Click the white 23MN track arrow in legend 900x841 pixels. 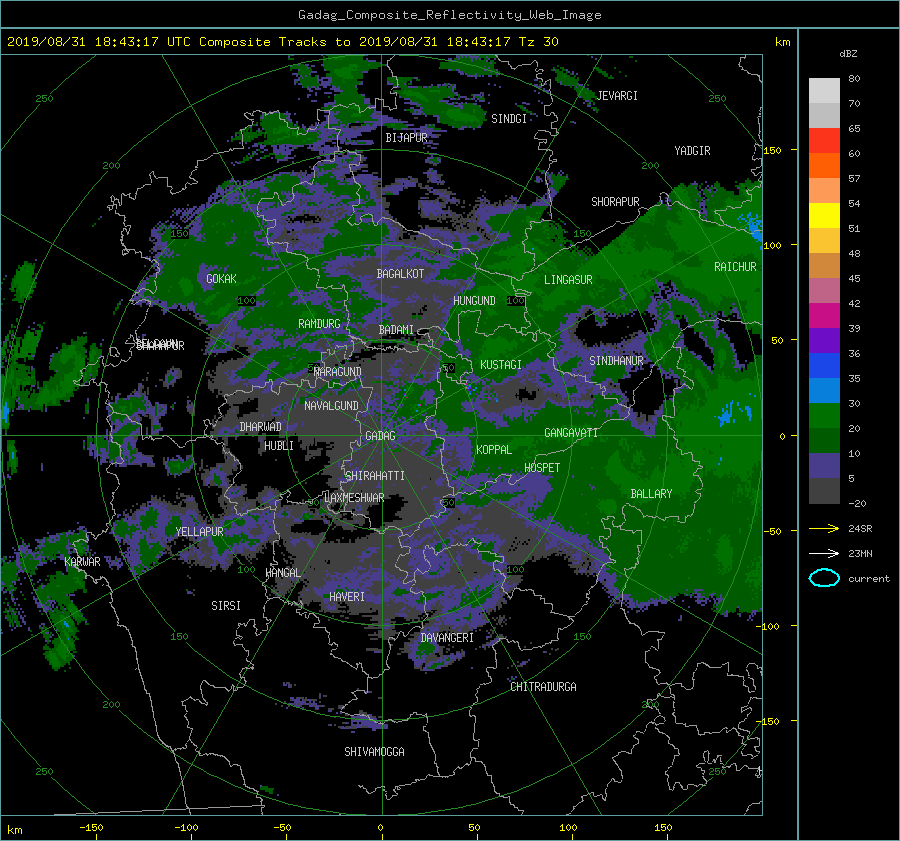(x=824, y=553)
